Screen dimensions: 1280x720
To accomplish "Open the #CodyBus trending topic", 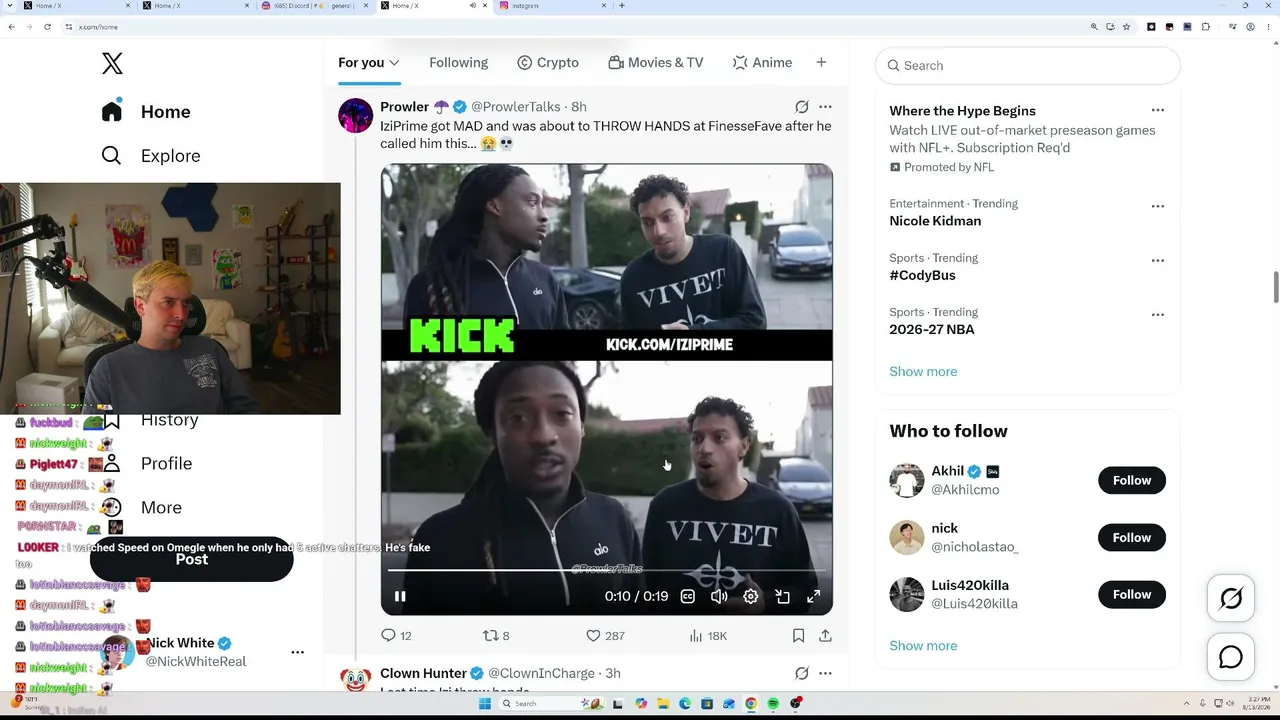I will tap(922, 275).
